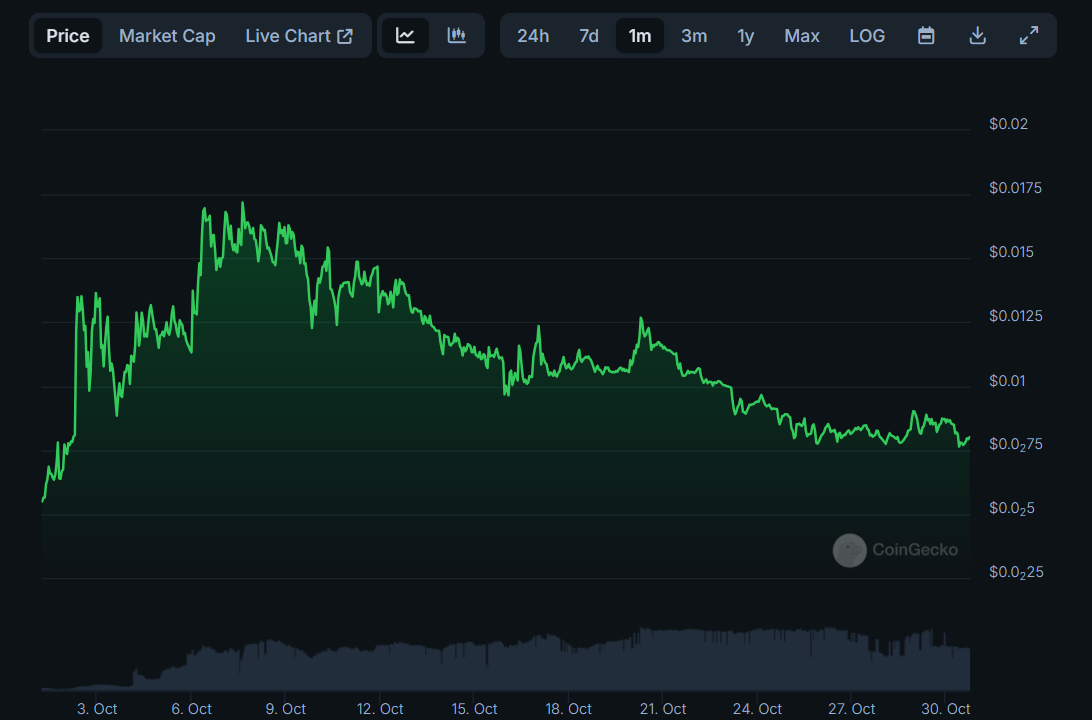Viewport: 1092px width, 720px height.
Task: Download chart data icon
Action: coord(977,36)
